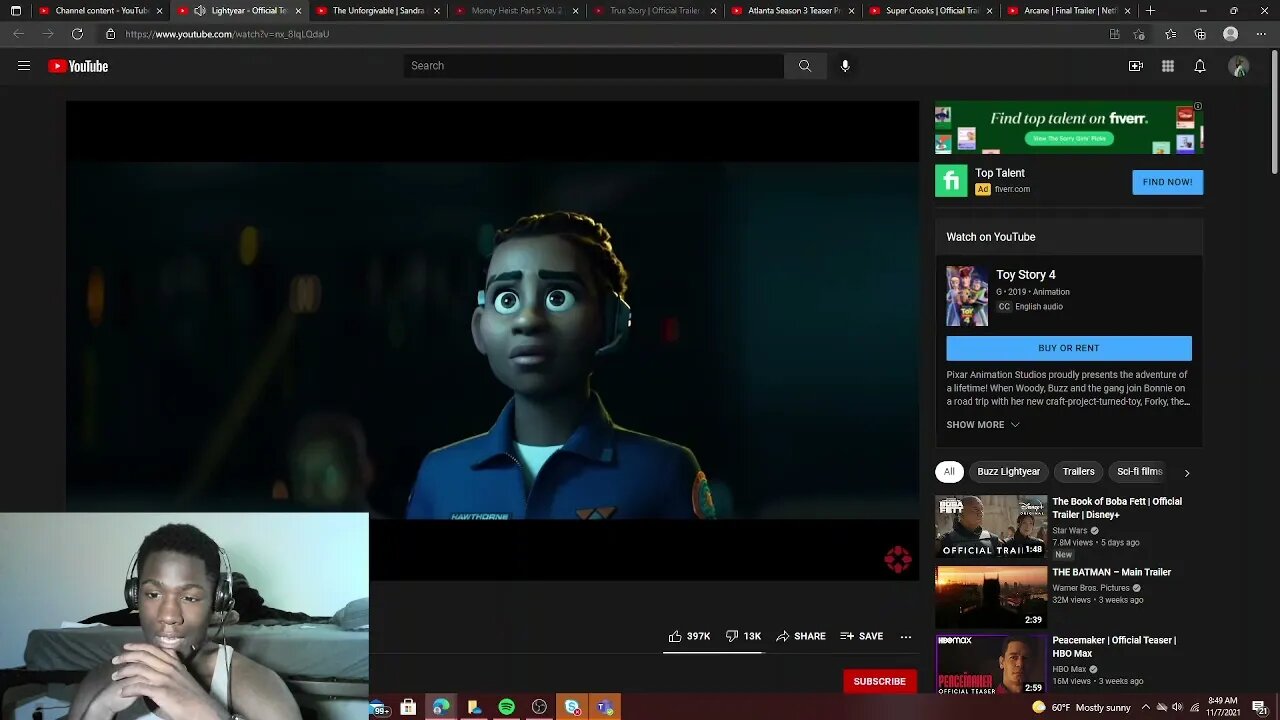Screen dimensions: 1280x720
Task: Open browser Collections
Action: click(1200, 34)
